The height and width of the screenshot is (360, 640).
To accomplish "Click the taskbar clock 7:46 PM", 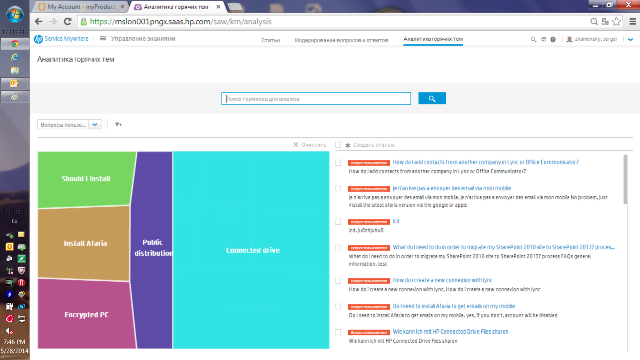I will [x=15, y=342].
